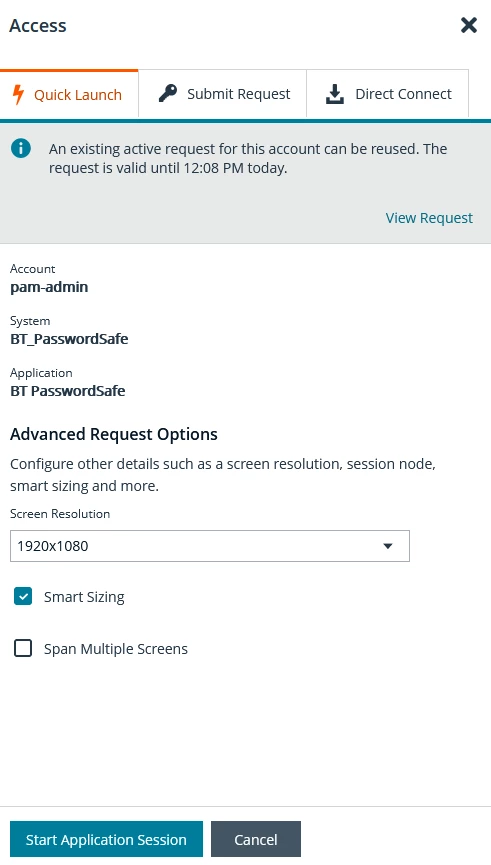Image resolution: width=491 pixels, height=865 pixels.
Task: Uncheck the Smart Sizing checkbox
Action: click(x=23, y=596)
